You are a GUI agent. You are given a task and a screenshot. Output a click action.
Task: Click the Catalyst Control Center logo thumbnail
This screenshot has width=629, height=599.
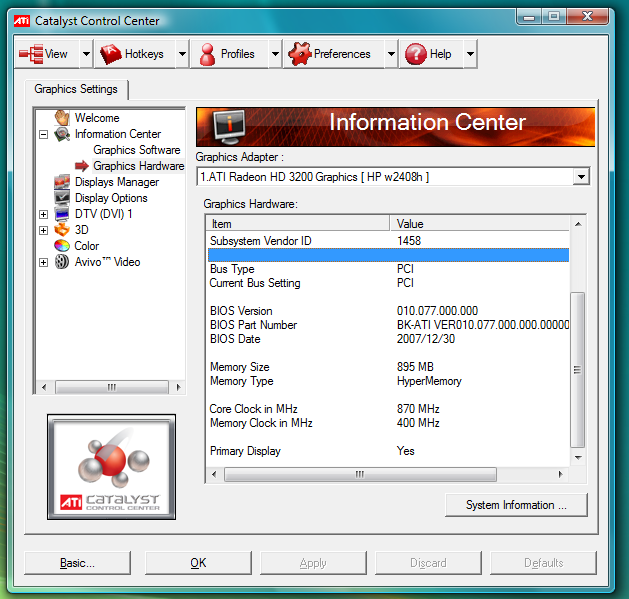coord(112,467)
